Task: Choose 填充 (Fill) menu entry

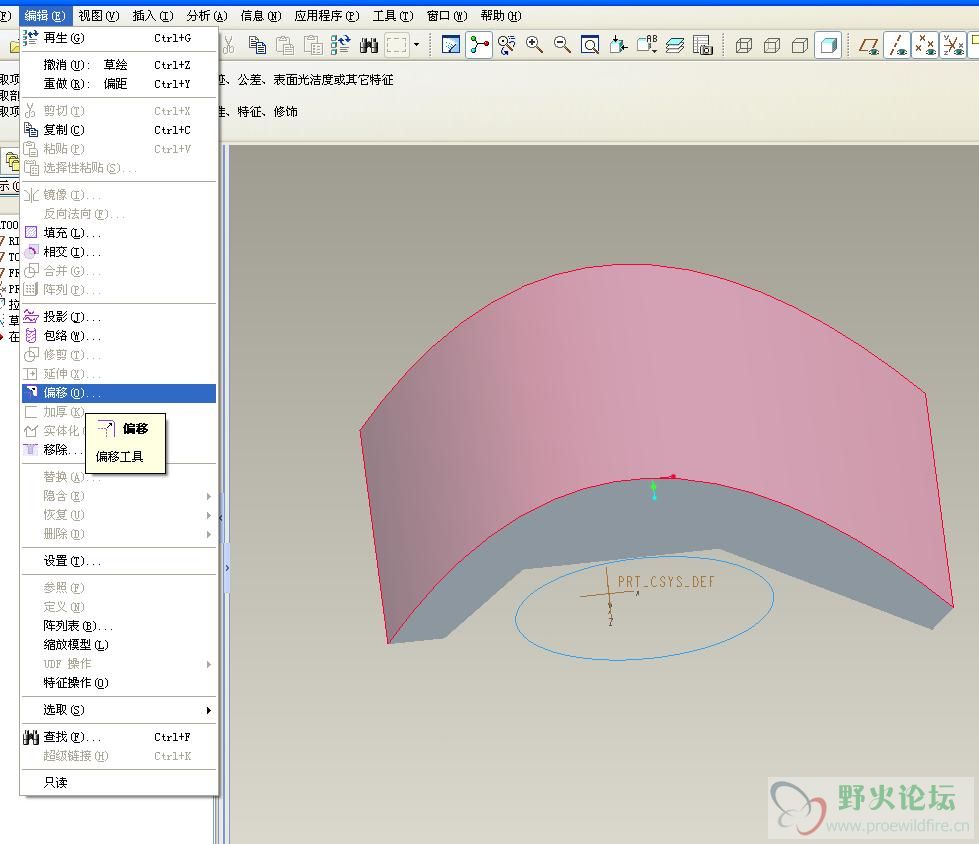Action: pos(119,233)
